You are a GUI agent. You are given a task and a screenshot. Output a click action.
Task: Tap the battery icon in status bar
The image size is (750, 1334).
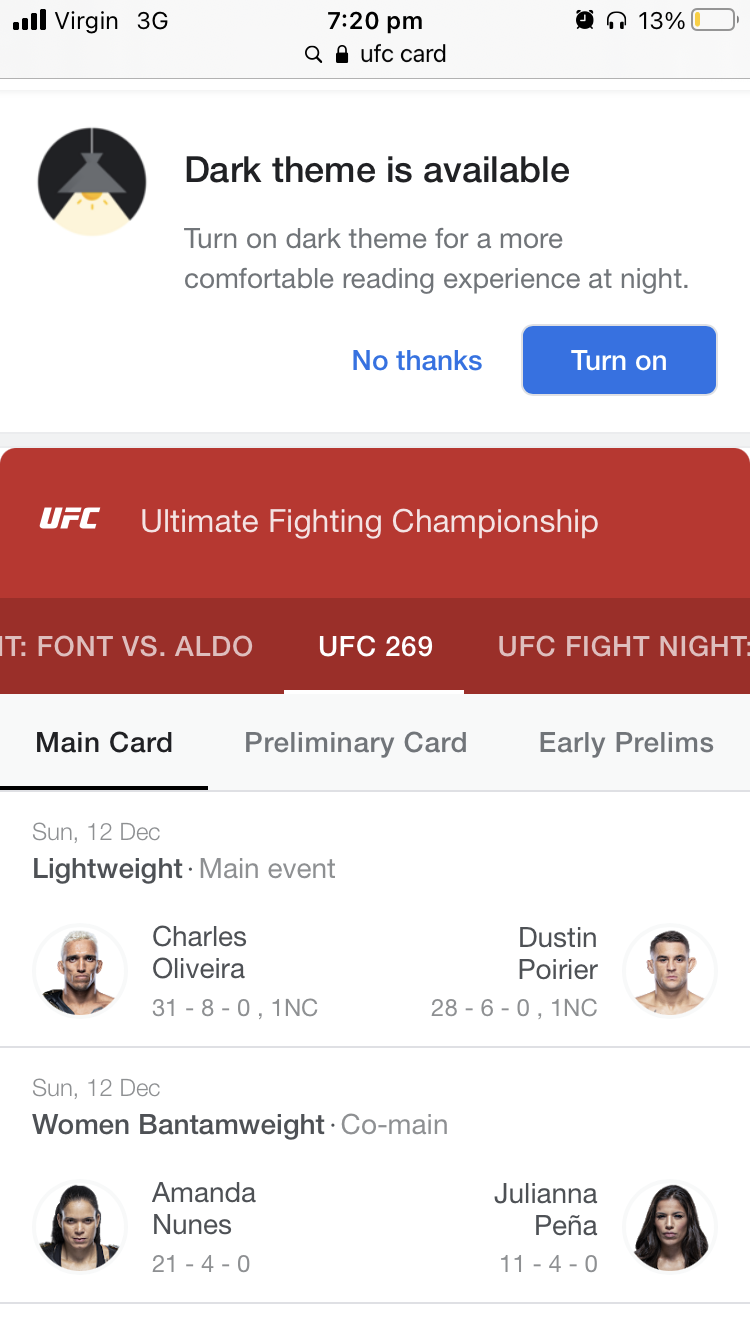tap(713, 20)
